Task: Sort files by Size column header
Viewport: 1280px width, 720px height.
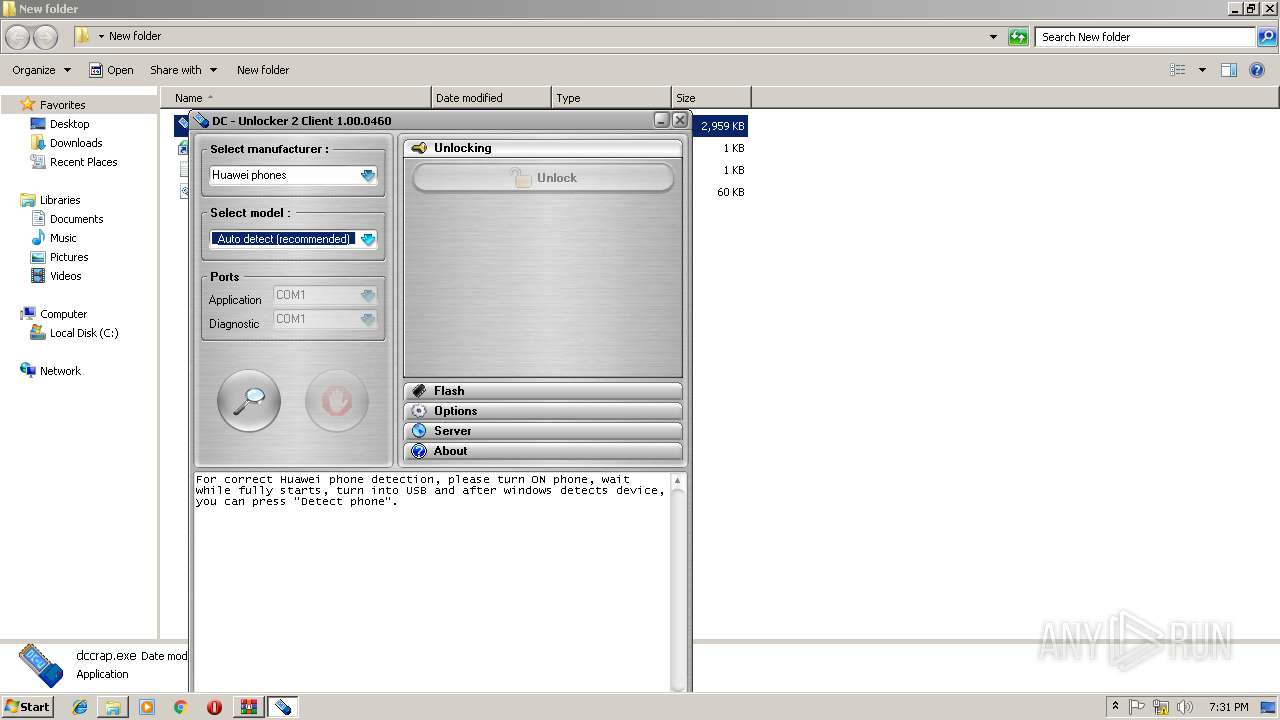Action: 711,98
